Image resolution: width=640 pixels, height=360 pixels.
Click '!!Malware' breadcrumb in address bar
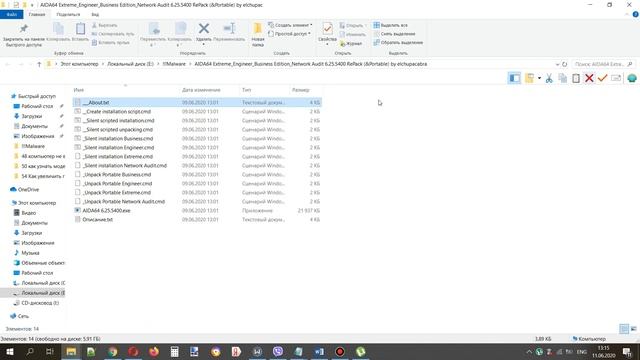click(174, 64)
